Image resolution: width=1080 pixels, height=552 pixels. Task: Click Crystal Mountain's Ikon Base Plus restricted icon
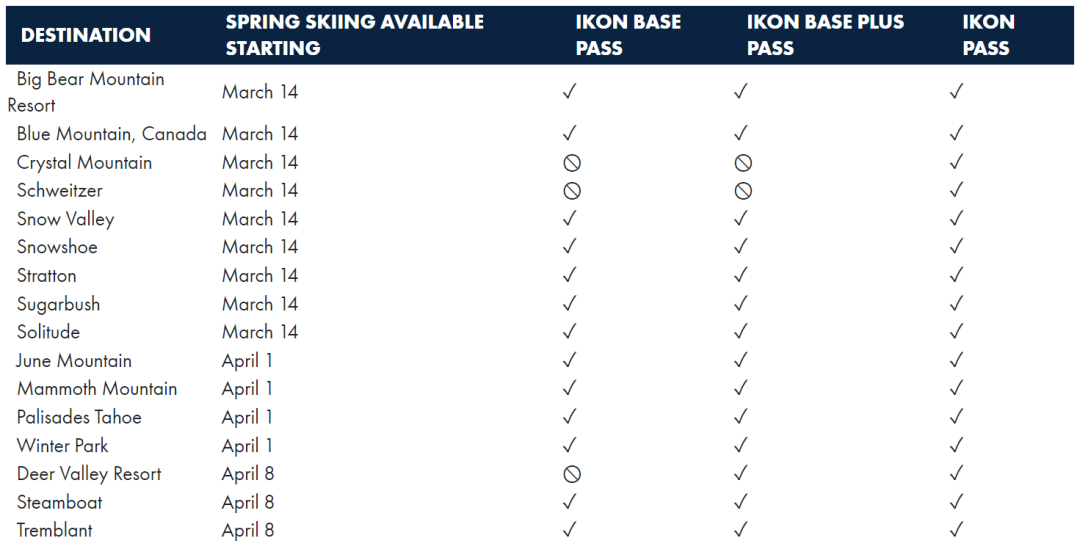coord(743,163)
